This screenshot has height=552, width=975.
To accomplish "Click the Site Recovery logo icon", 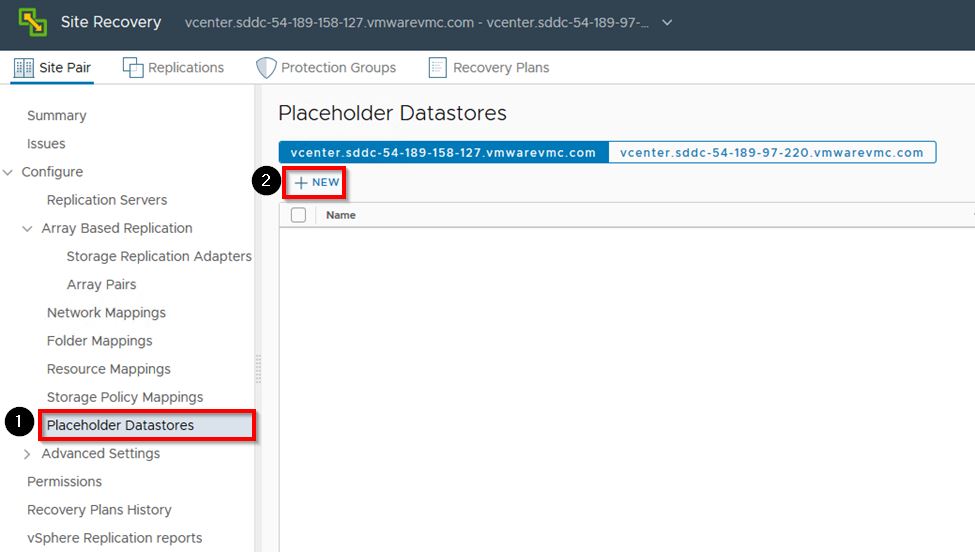I will [32, 22].
